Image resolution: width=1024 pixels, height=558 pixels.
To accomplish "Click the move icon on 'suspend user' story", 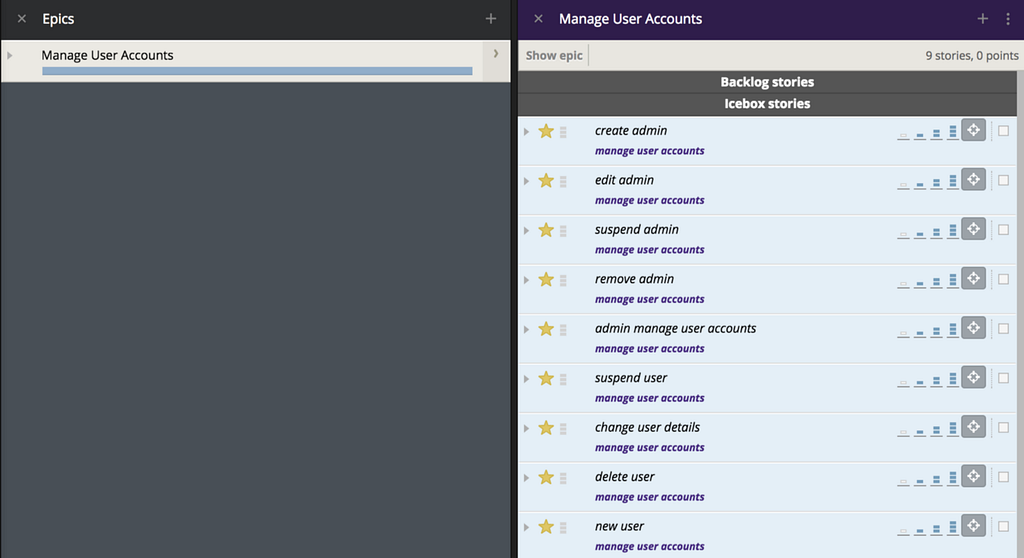I will [973, 378].
